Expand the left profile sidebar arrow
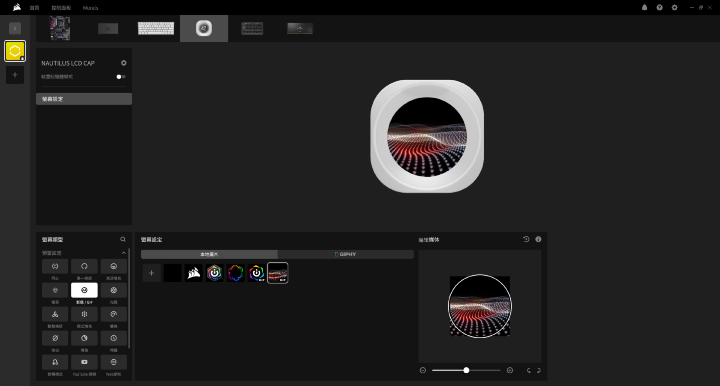Screen dimensions: 720x386 click(x=15, y=28)
